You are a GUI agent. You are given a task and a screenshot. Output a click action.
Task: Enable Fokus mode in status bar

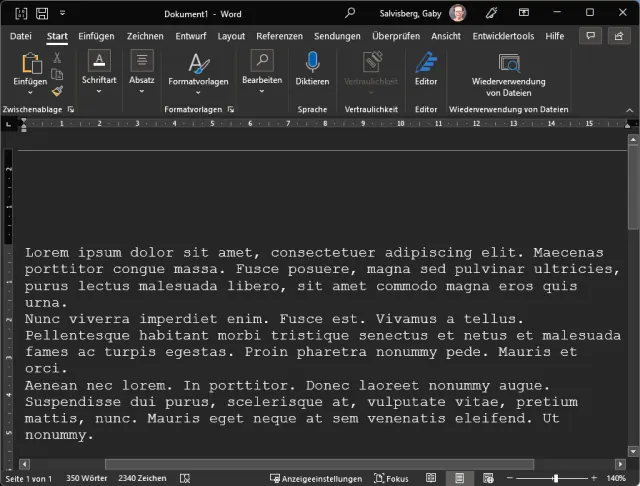(391, 479)
